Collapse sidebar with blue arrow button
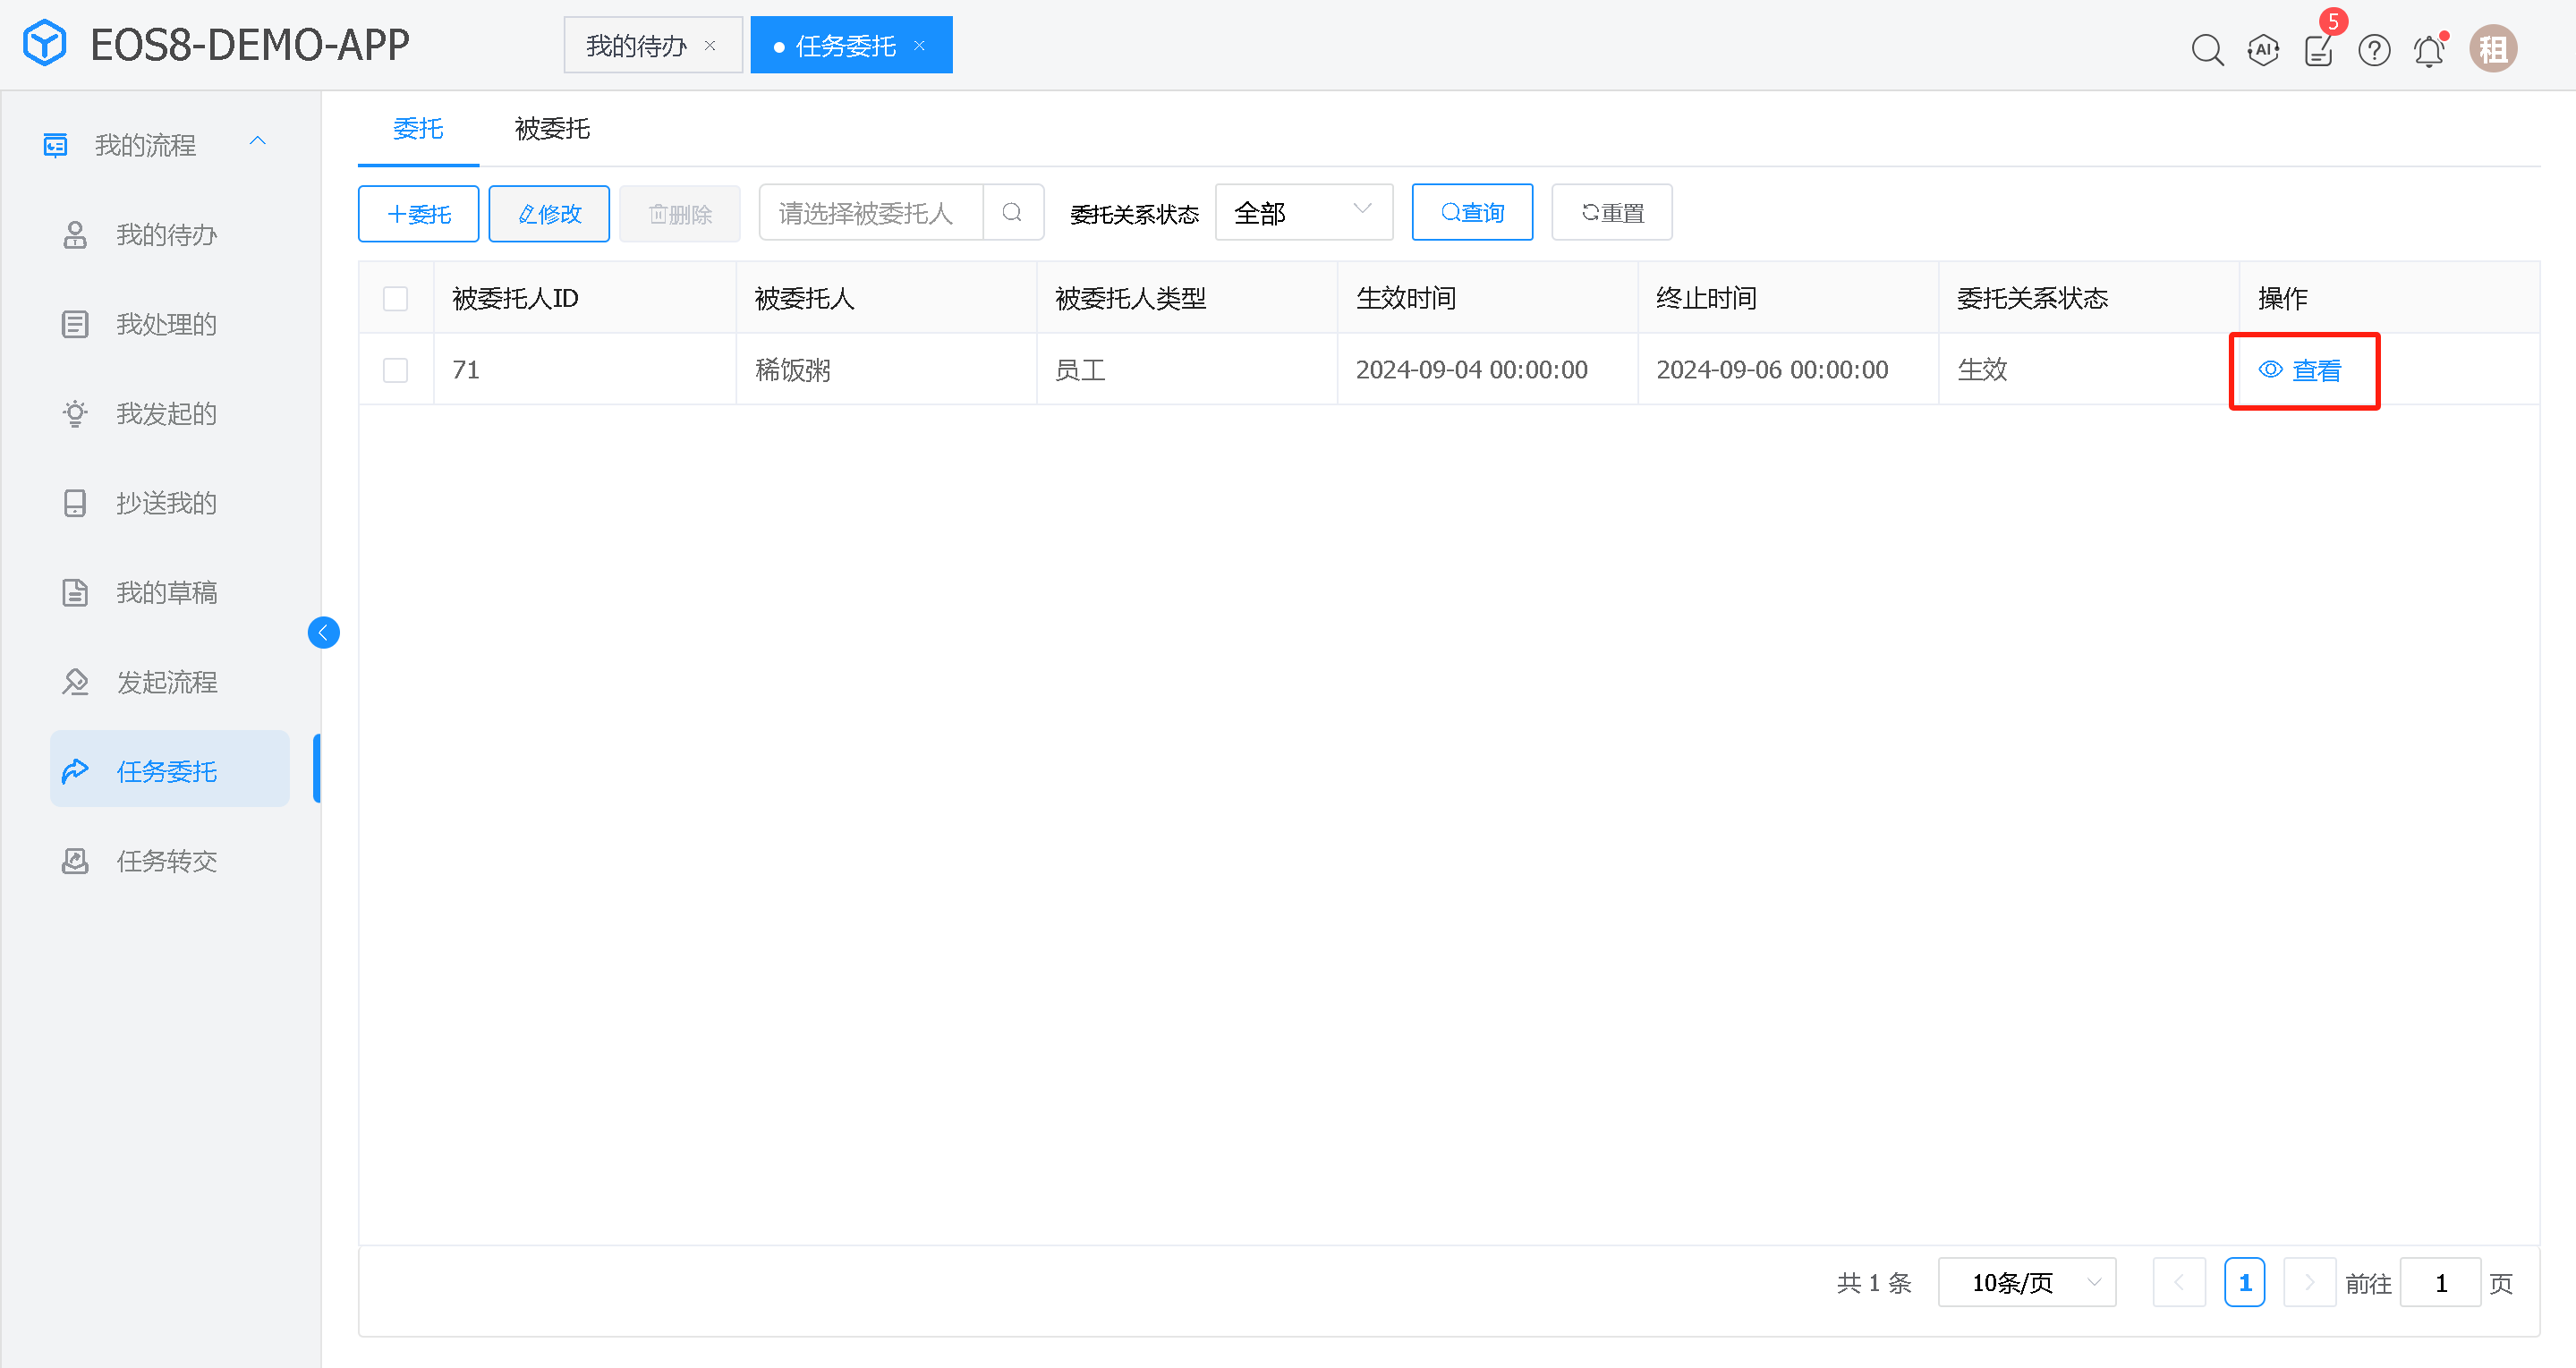 (x=323, y=632)
